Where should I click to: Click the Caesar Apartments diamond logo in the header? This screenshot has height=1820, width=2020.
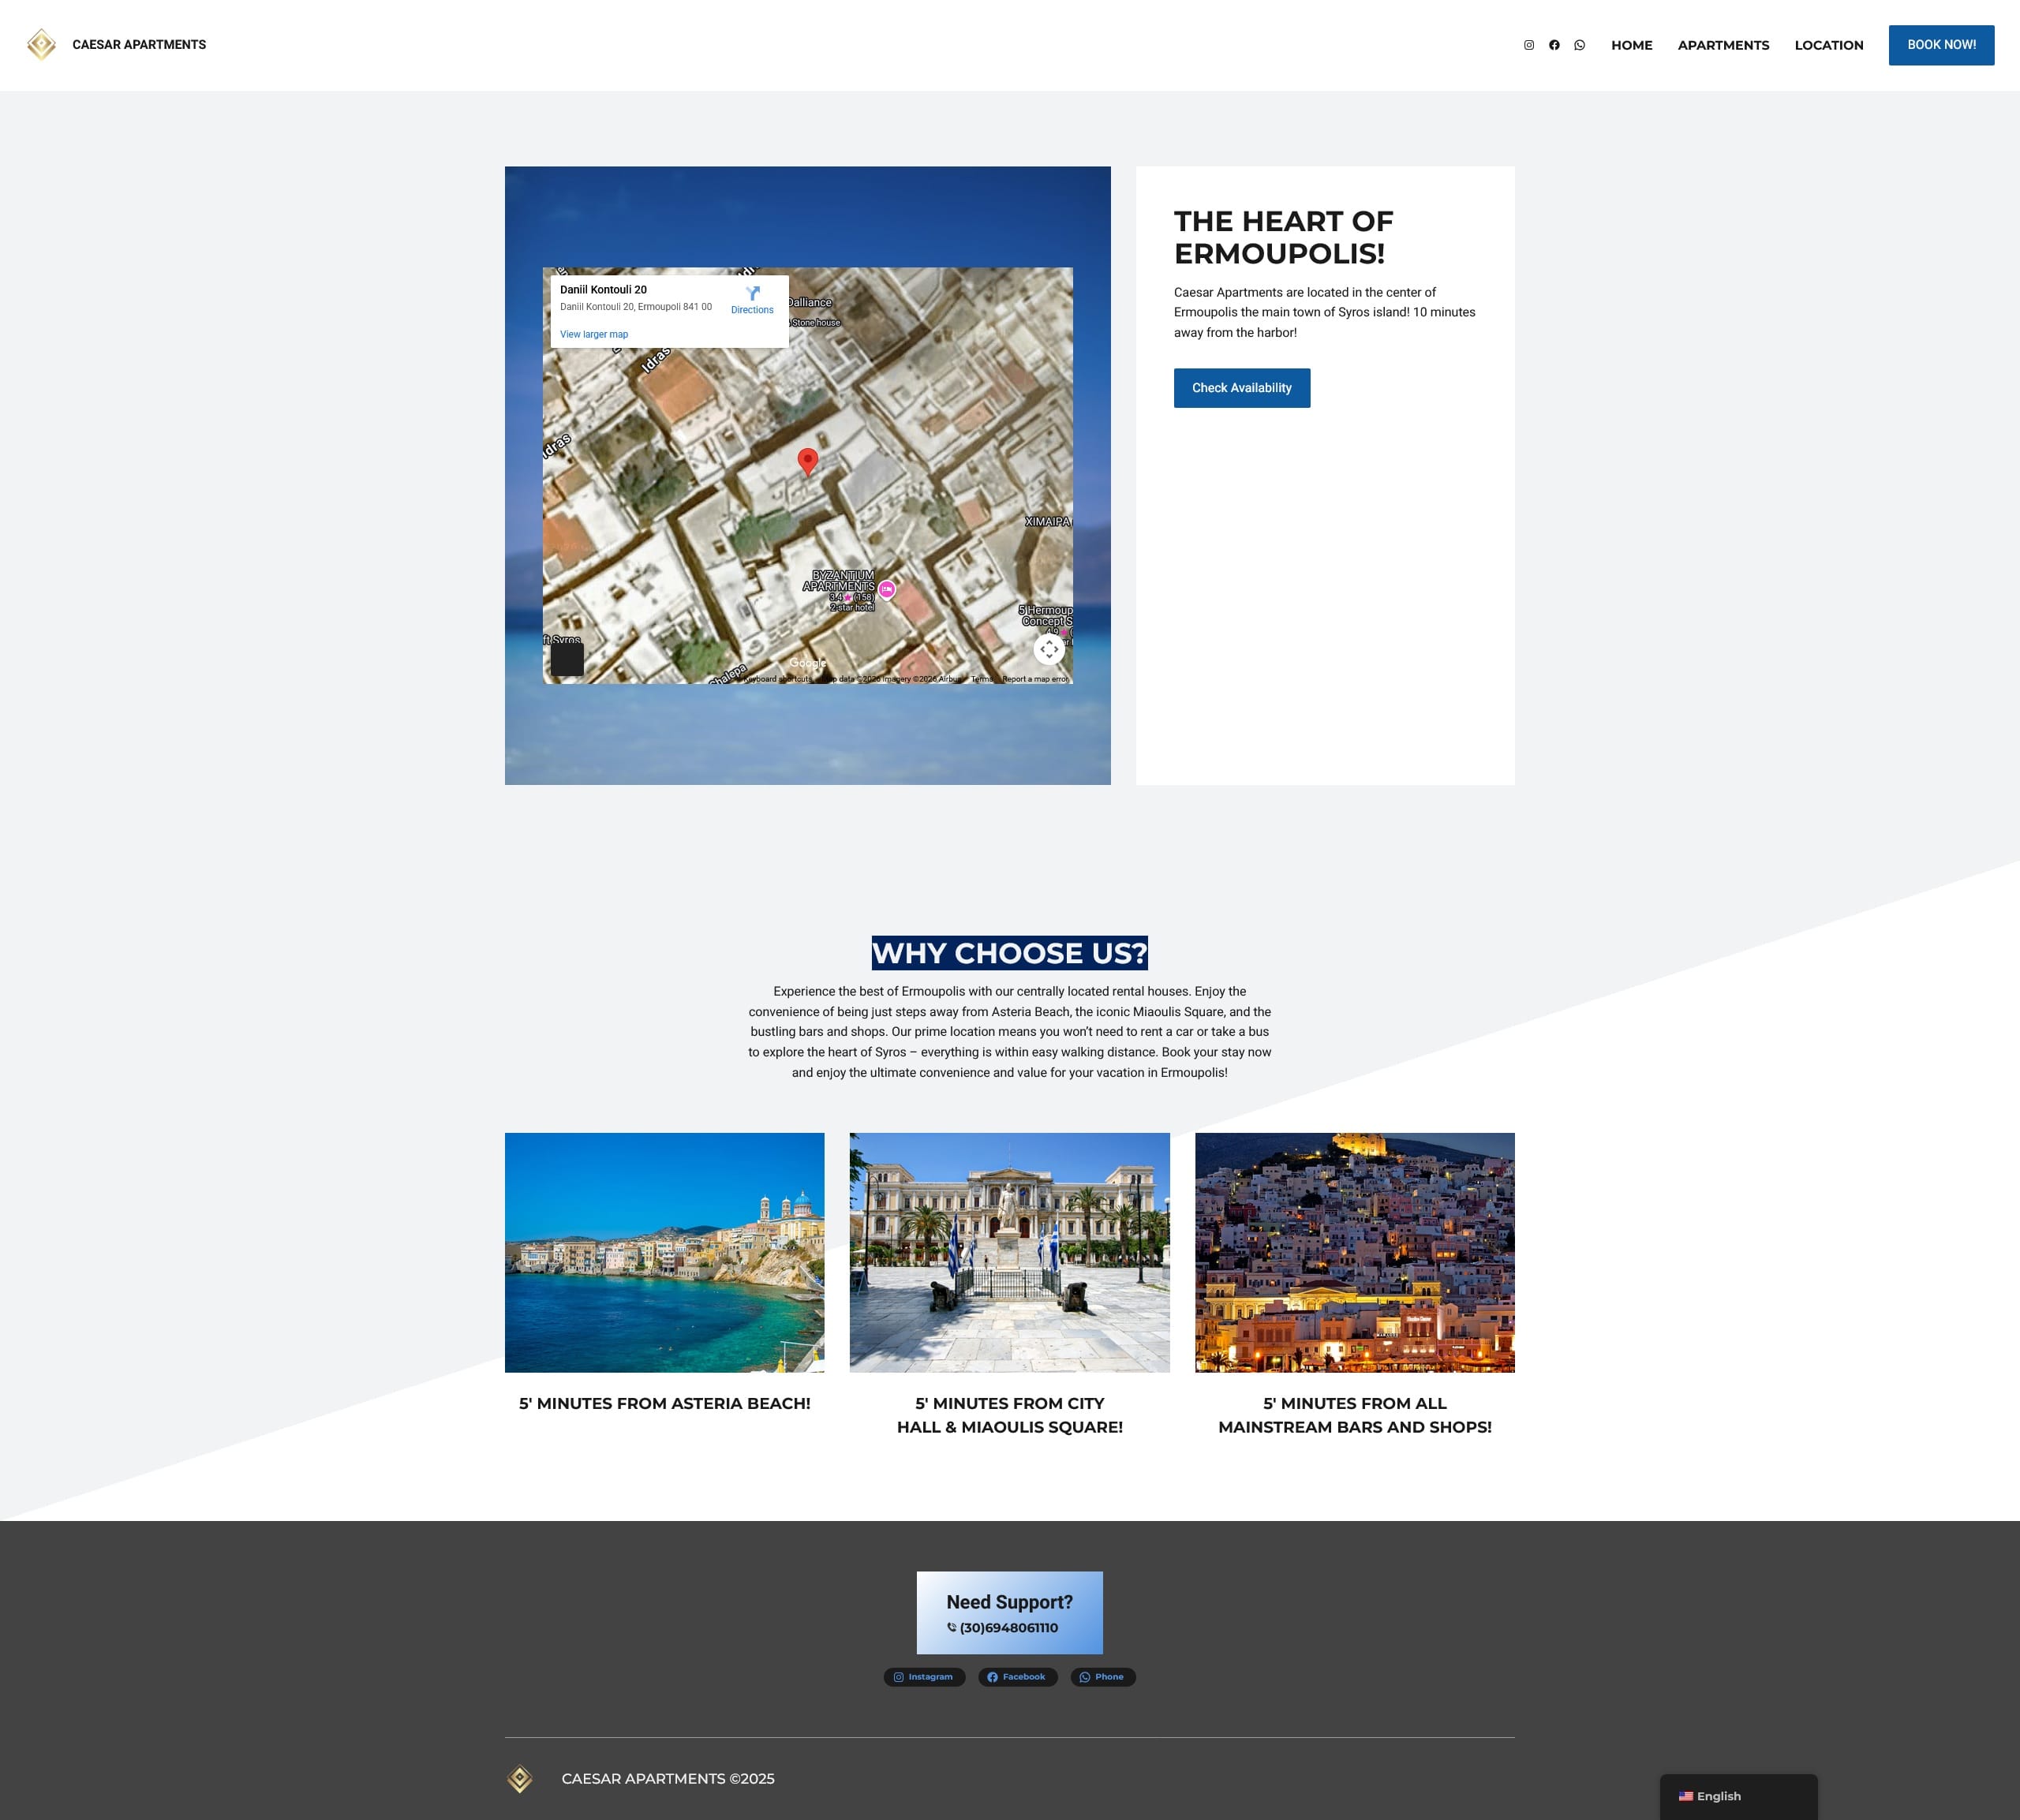point(41,45)
